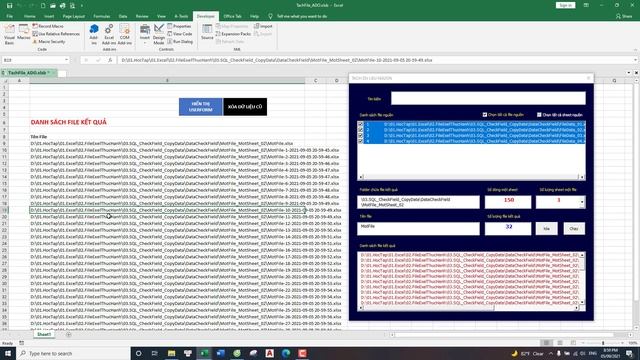This screenshot has height=360, width=640.
Task: Start Record Macro
Action: point(48,26)
